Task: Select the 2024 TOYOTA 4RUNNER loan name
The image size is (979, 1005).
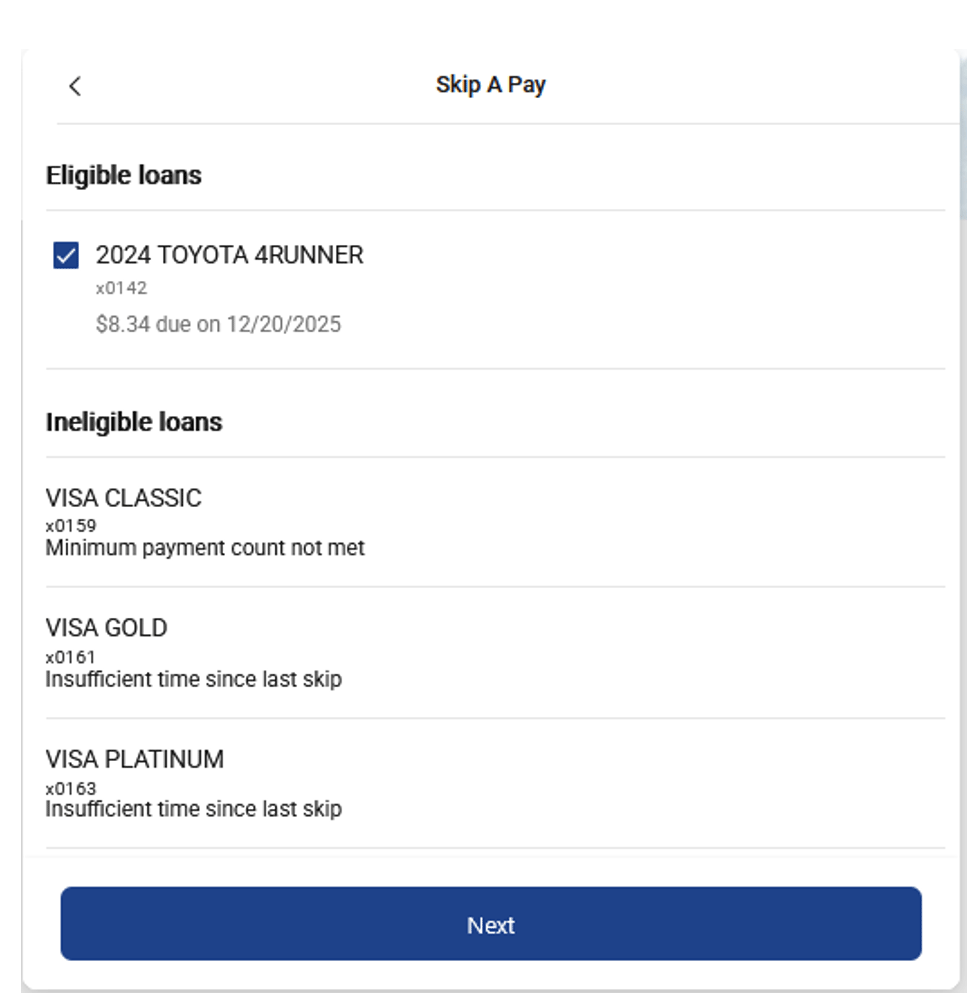Action: (230, 256)
